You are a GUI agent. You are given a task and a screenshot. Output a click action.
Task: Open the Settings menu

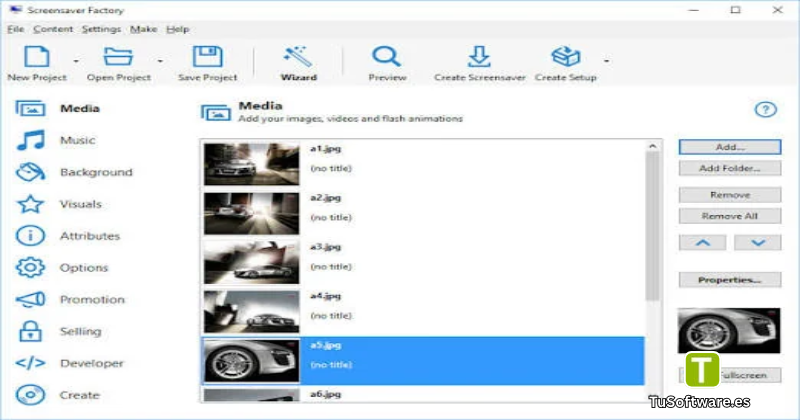(x=101, y=29)
